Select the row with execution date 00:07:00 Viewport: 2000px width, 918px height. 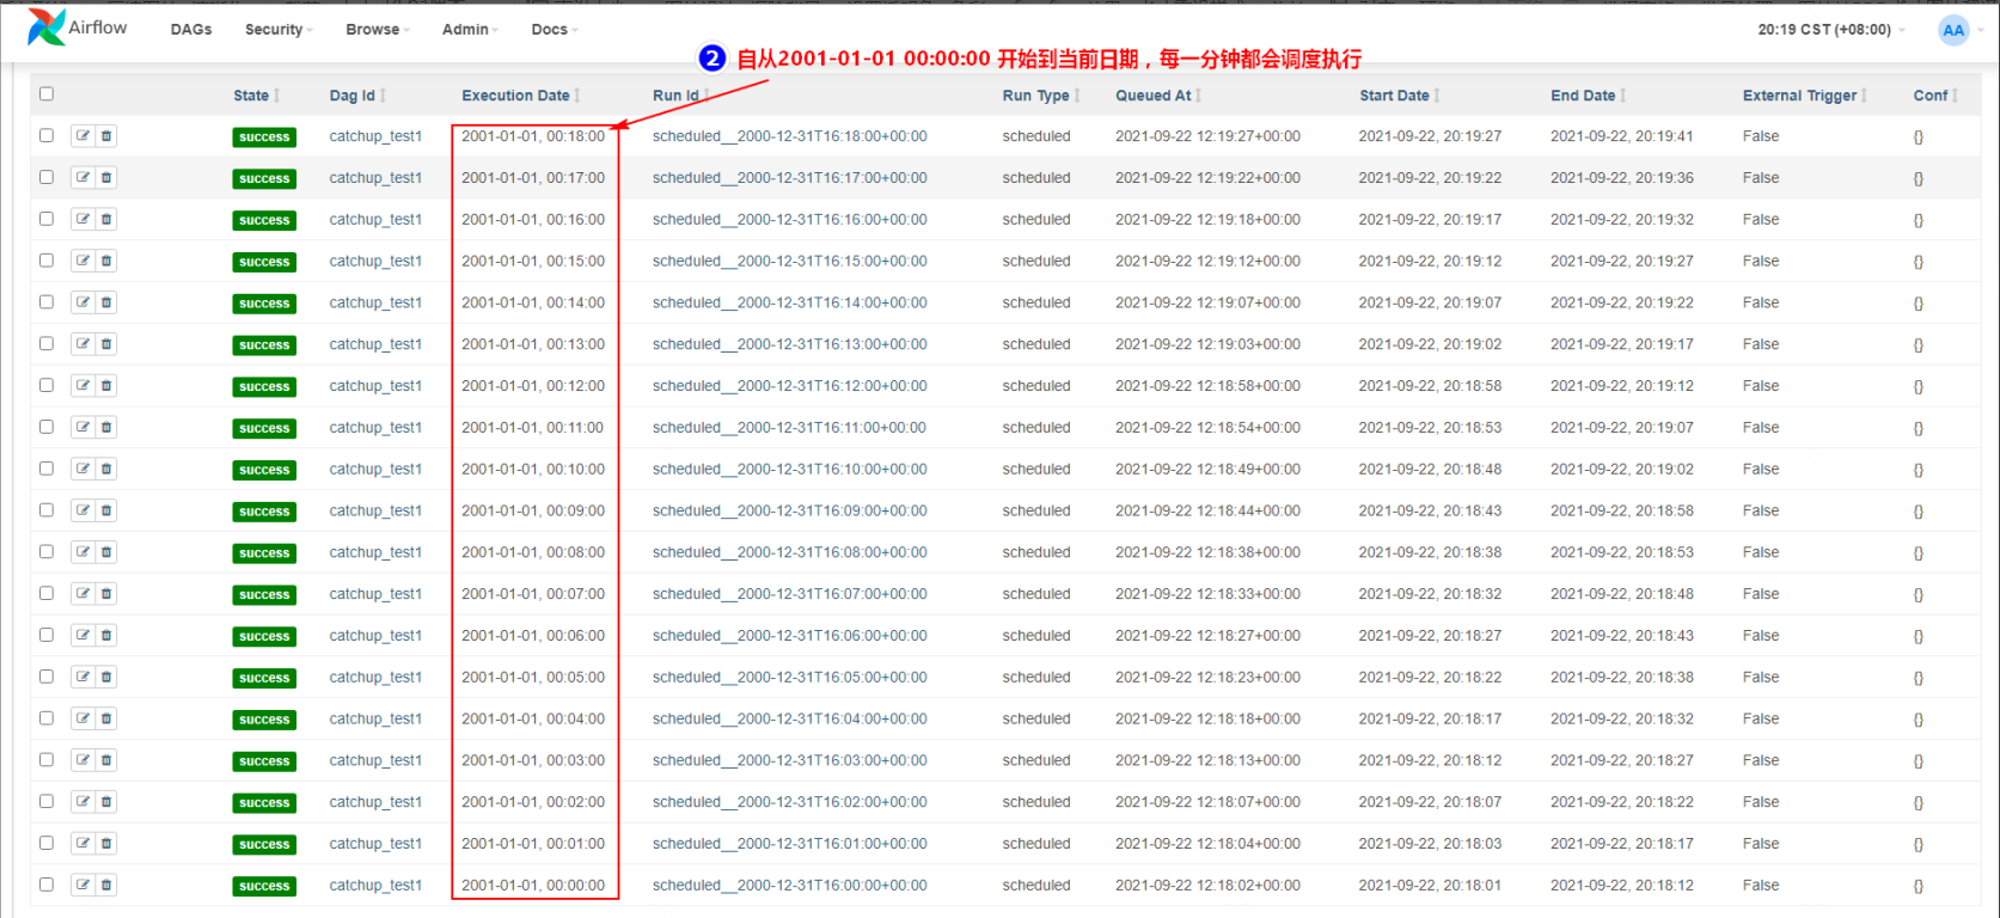click(x=46, y=593)
